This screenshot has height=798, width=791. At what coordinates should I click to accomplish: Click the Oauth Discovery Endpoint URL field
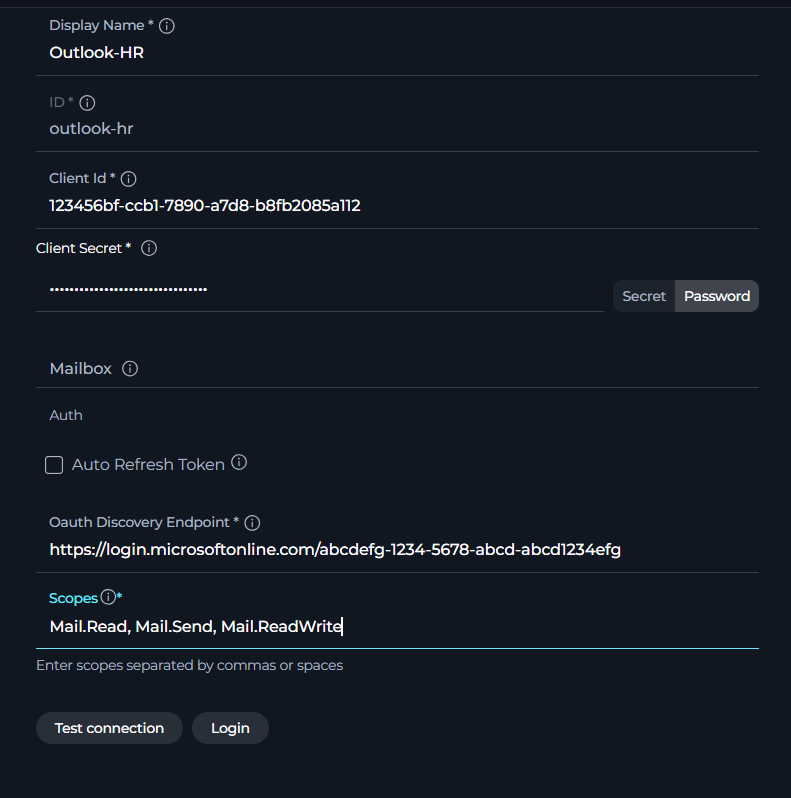point(398,550)
